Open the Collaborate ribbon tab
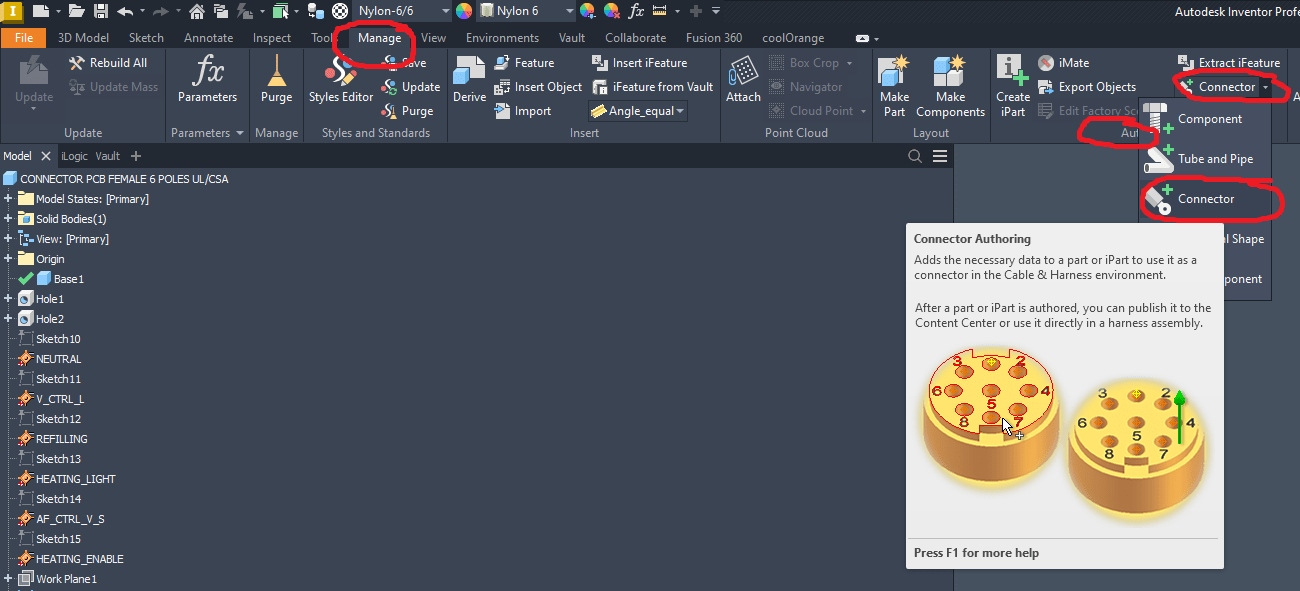The image size is (1300, 591). coord(635,38)
